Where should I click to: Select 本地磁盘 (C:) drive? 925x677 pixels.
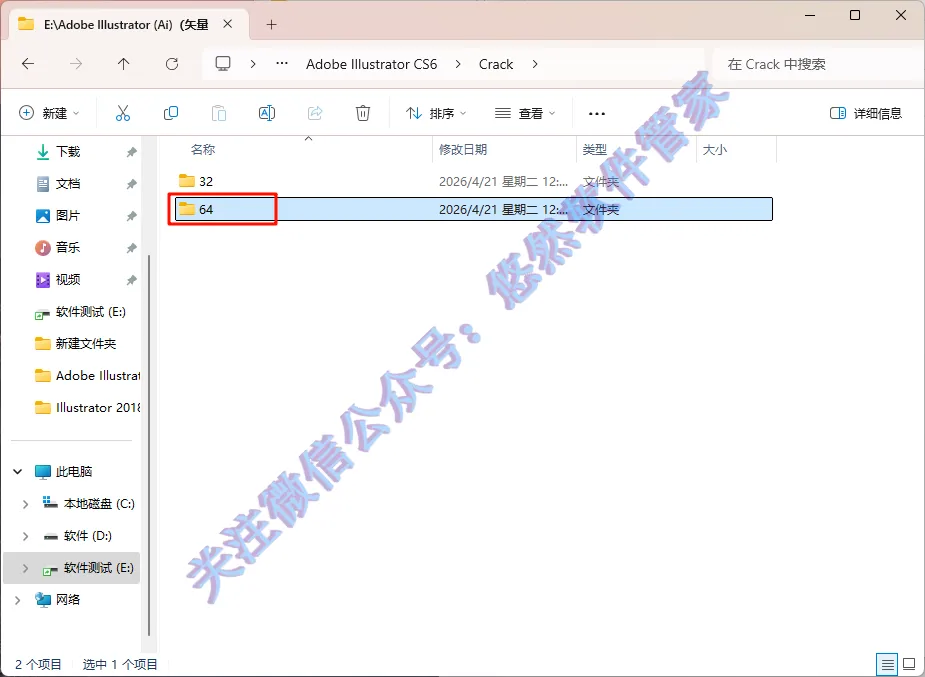point(88,504)
